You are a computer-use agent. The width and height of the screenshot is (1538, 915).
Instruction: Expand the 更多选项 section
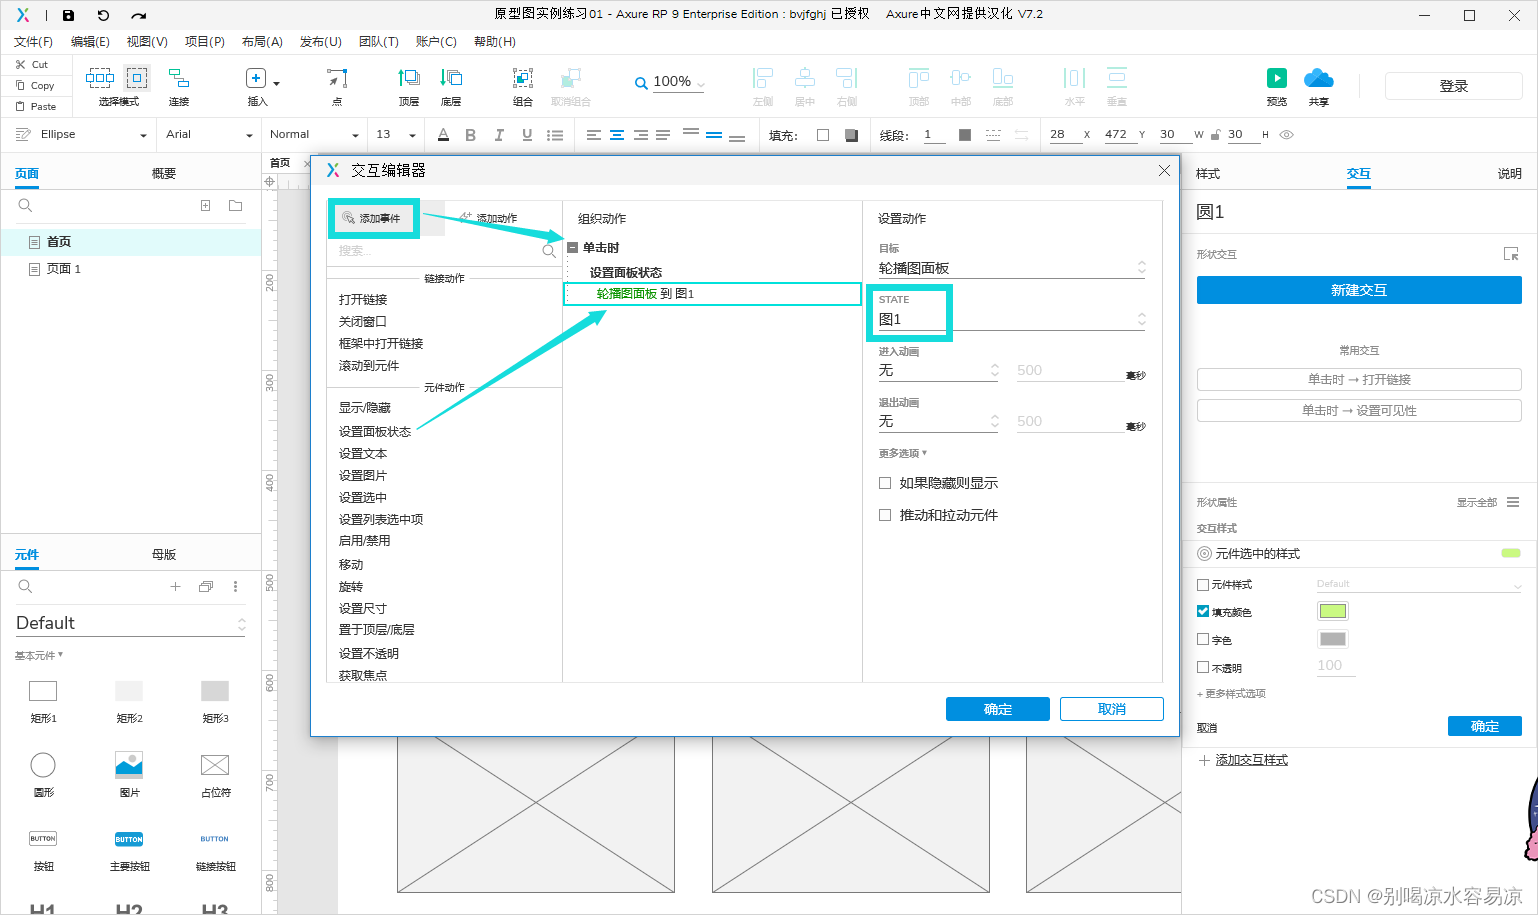[x=903, y=453]
